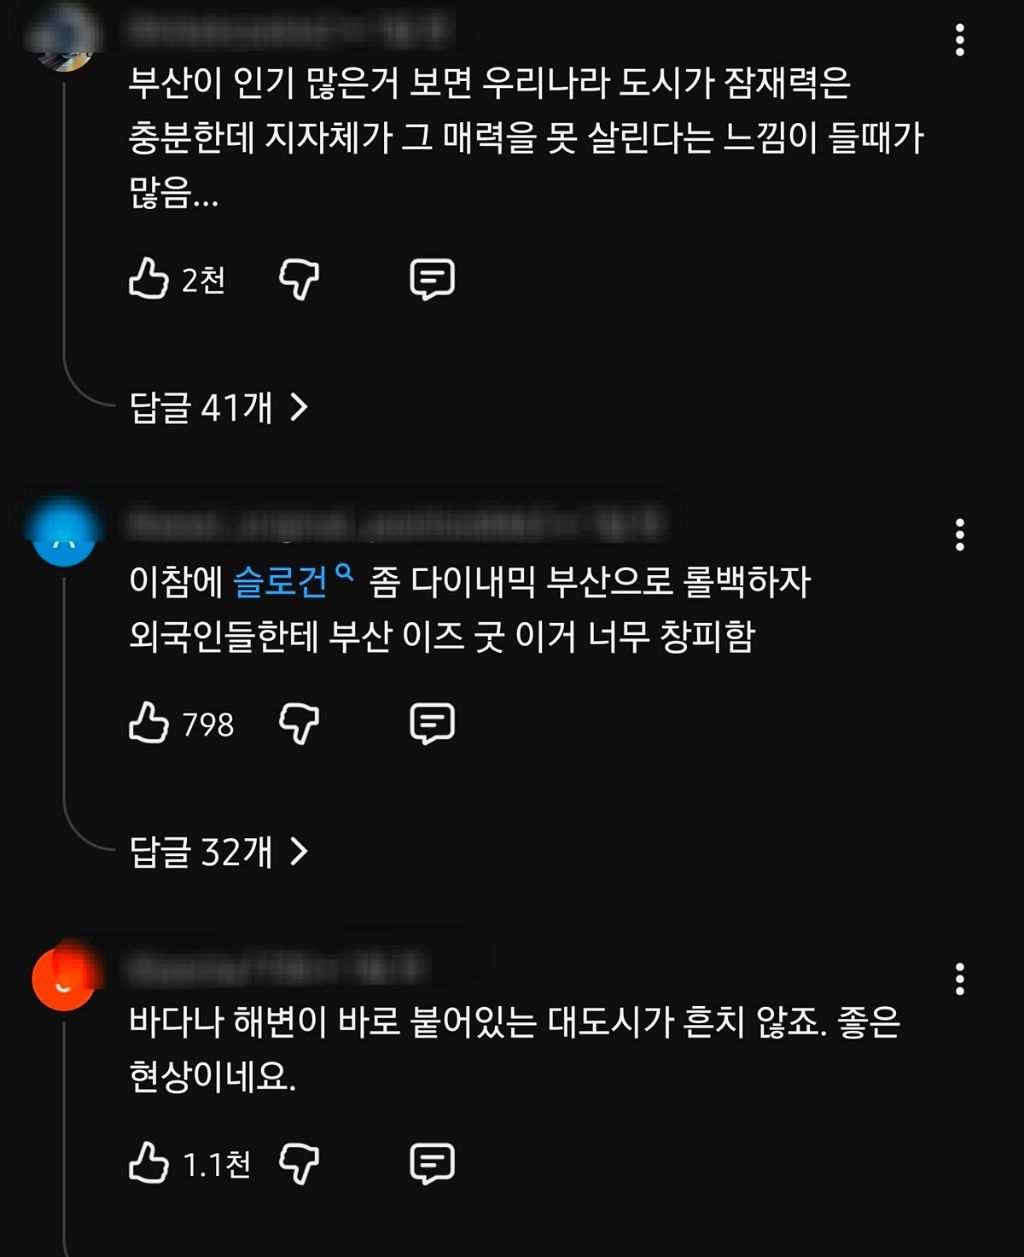Expand 답글 32개 replies

(219, 852)
